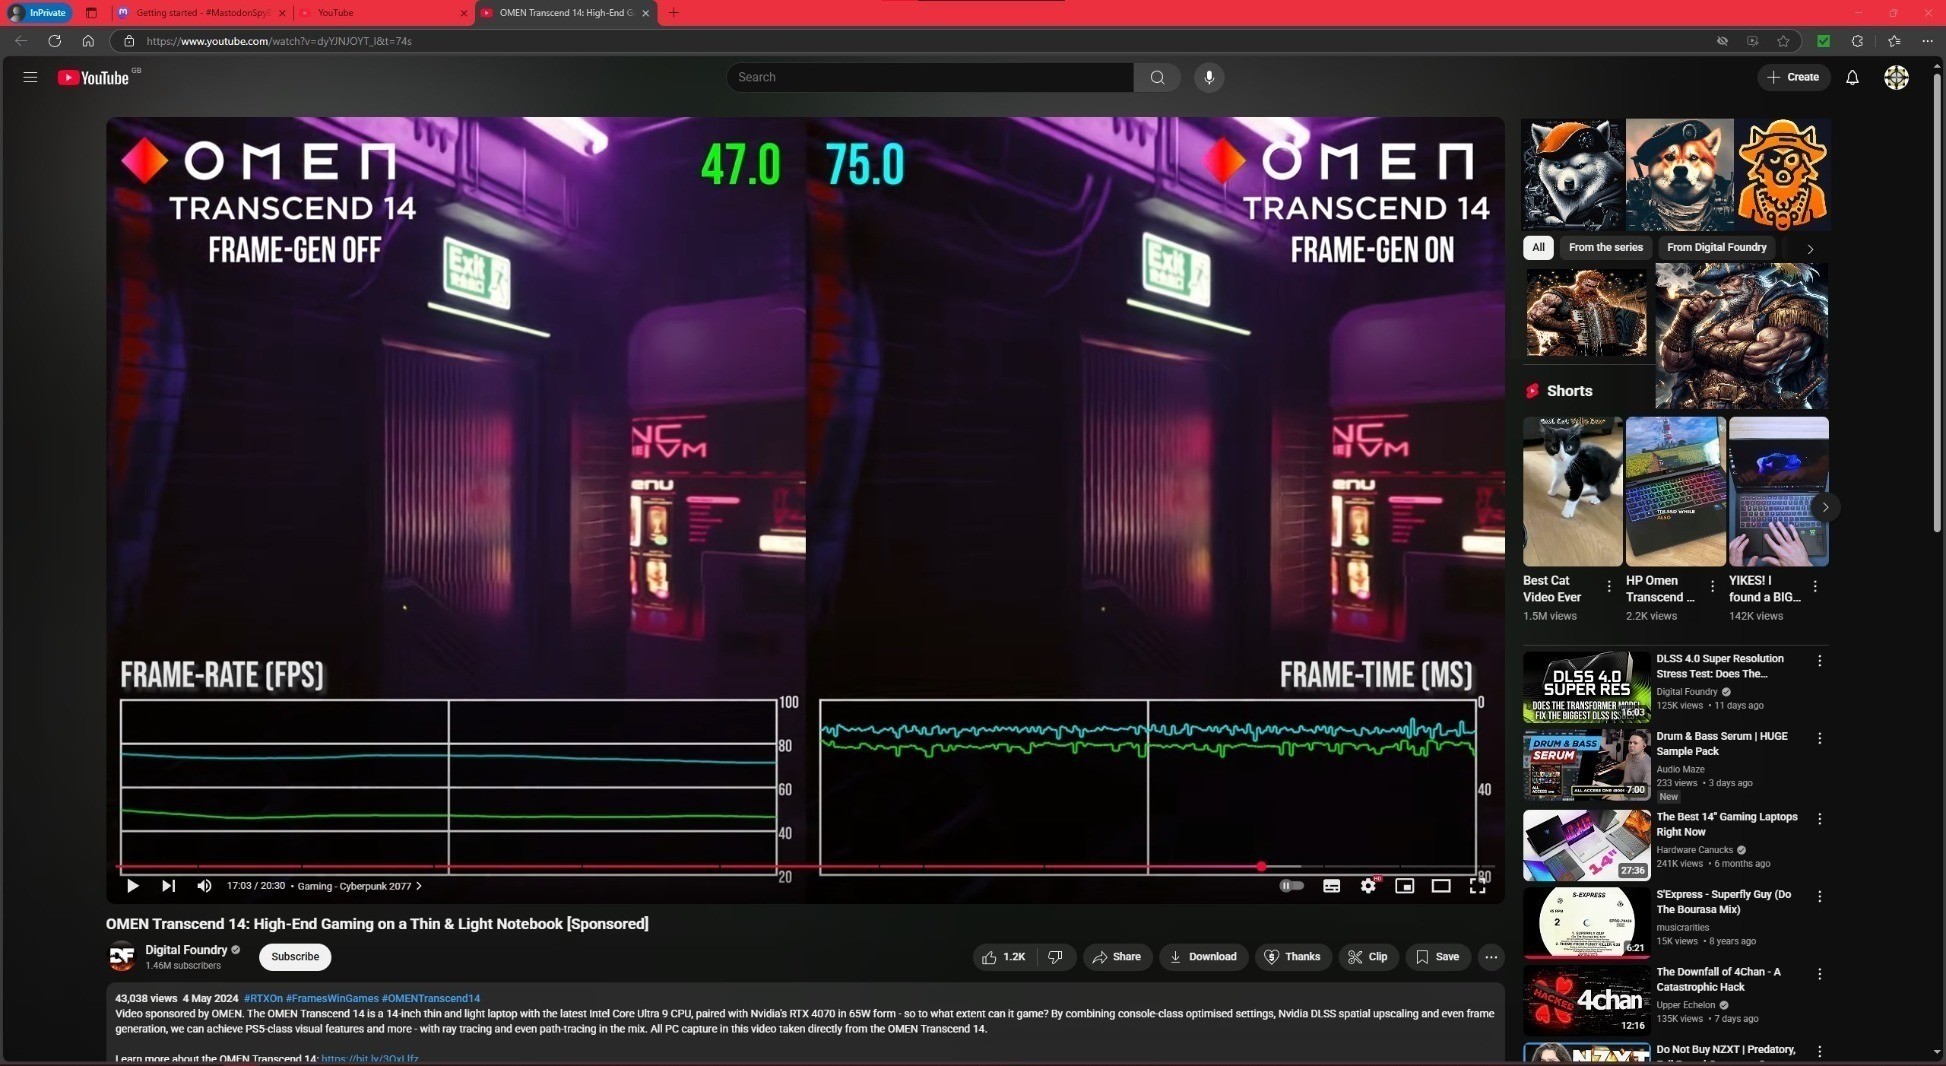Viewport: 1946px width, 1066px height.
Task: Click the #RTXOn hashtag
Action: [263, 998]
